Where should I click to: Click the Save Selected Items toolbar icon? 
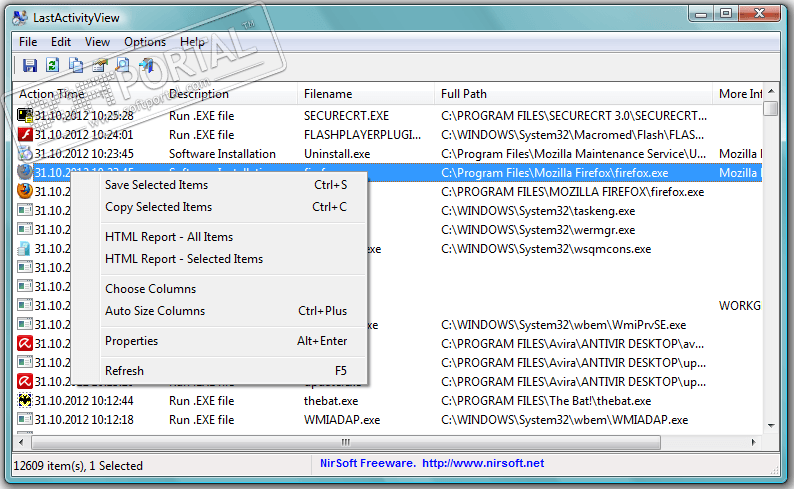tap(30, 65)
